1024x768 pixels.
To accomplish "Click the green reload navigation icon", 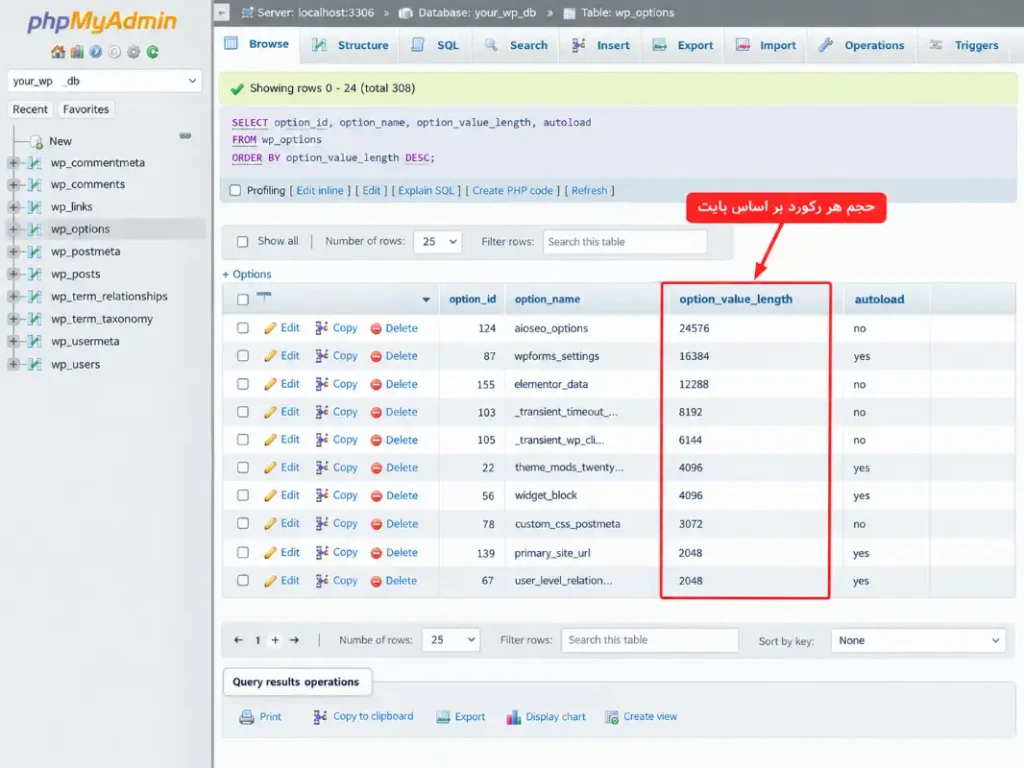I will pyautogui.click(x=153, y=52).
